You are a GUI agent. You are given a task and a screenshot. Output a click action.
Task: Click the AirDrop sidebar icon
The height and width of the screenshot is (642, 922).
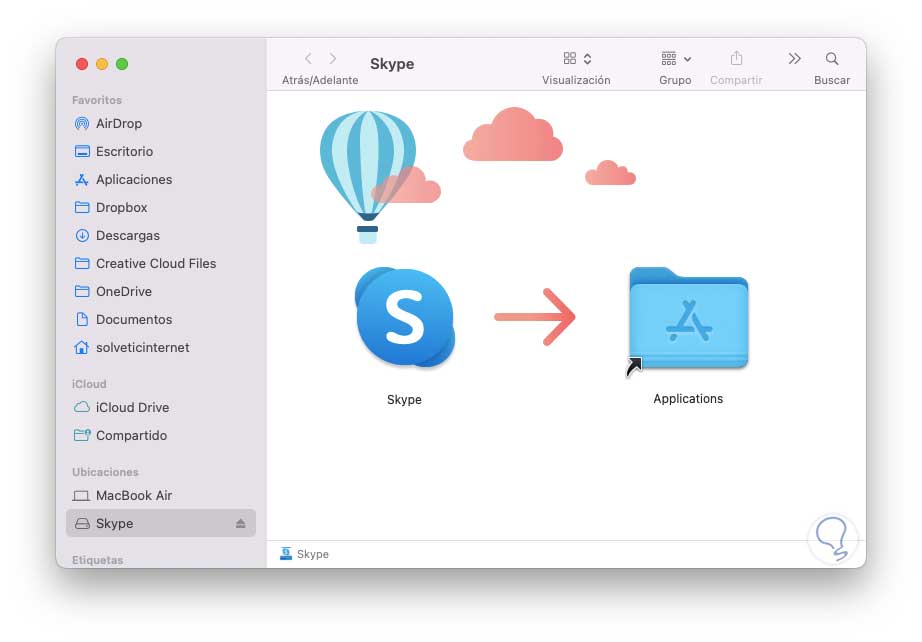[x=82, y=123]
